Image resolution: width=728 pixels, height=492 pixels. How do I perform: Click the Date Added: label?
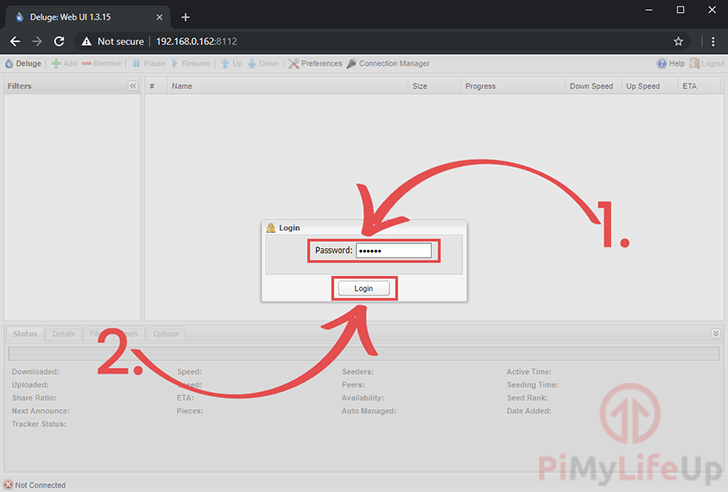coord(529,411)
